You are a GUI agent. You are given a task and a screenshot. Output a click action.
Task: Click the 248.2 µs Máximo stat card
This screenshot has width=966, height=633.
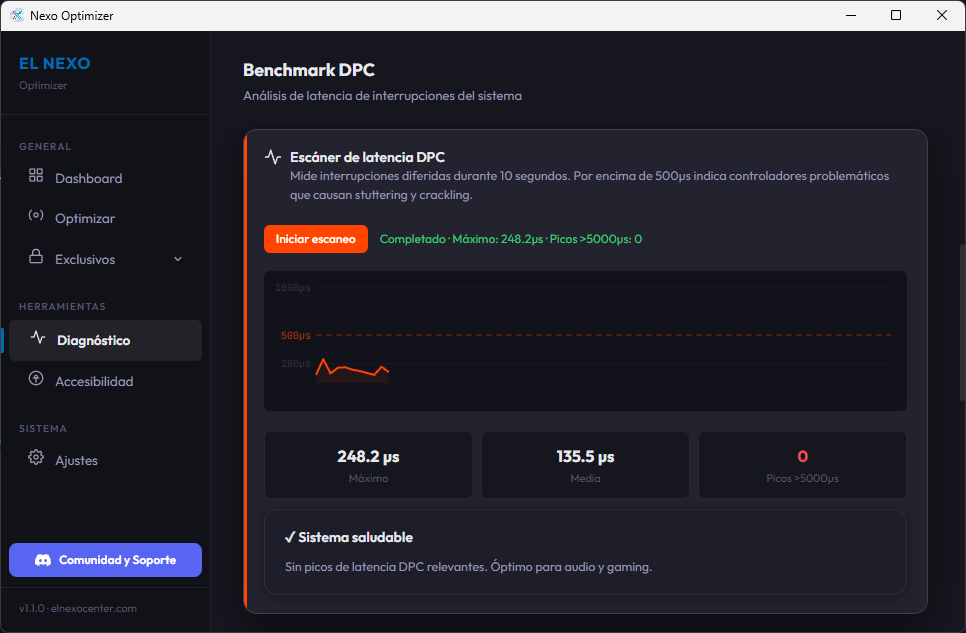coord(368,464)
